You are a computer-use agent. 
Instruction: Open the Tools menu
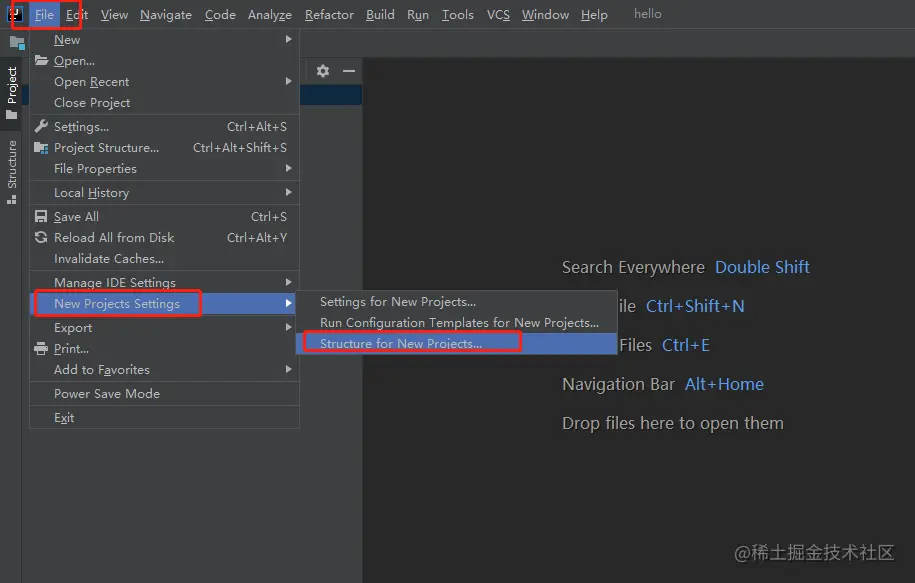click(458, 15)
